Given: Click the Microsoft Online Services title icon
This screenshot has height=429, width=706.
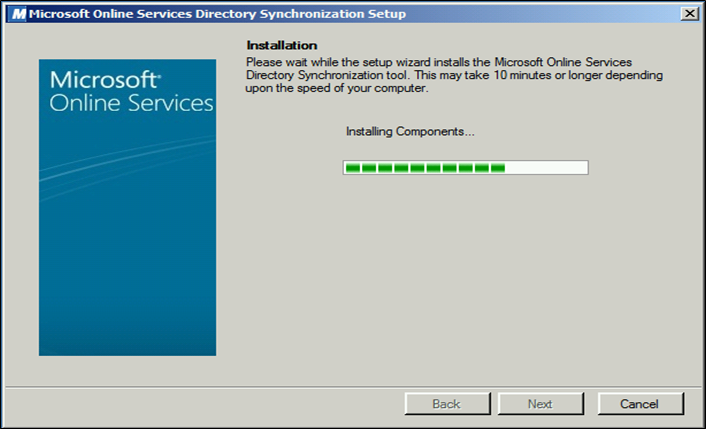Looking at the screenshot, I should (x=18, y=14).
